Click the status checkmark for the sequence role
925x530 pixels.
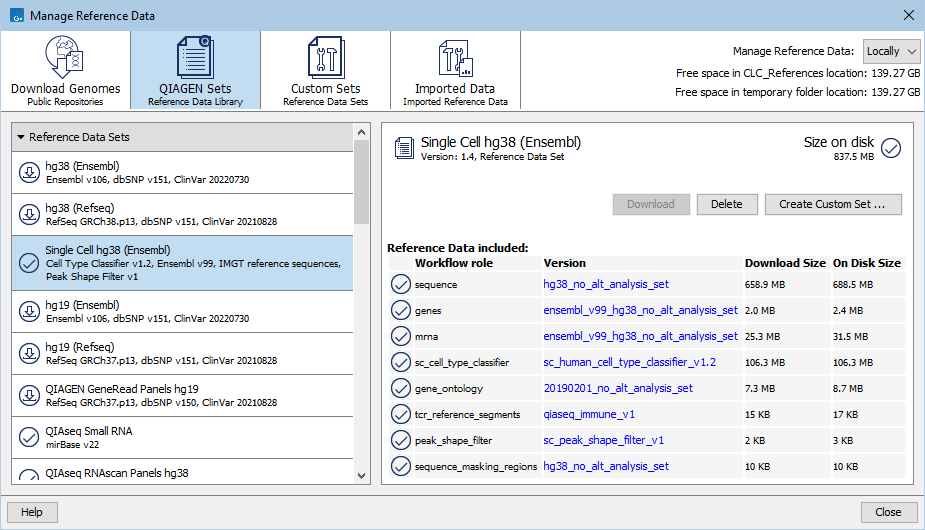pos(401,285)
